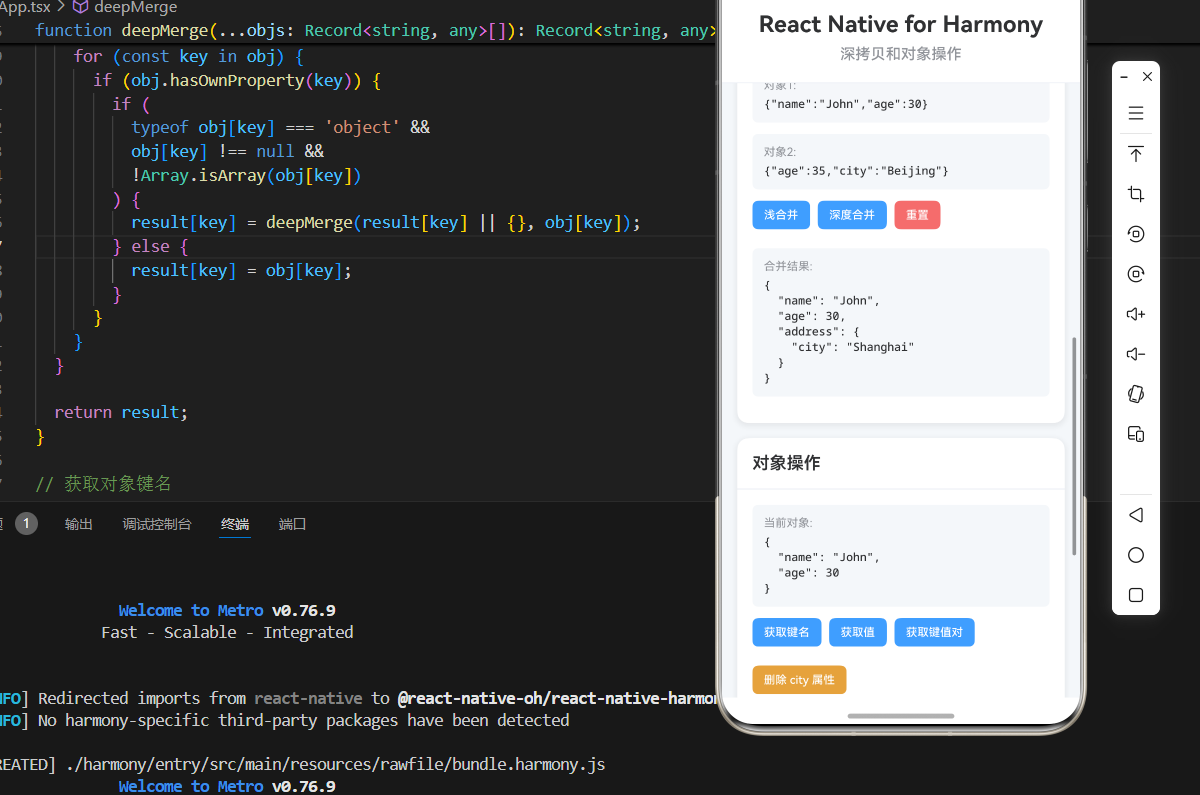Click the 'return result;' code line
The height and width of the screenshot is (795, 1200).
[121, 412]
